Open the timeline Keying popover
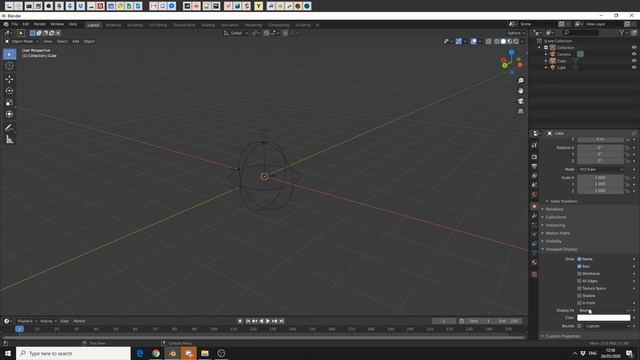The width and height of the screenshot is (640, 360). 48,321
